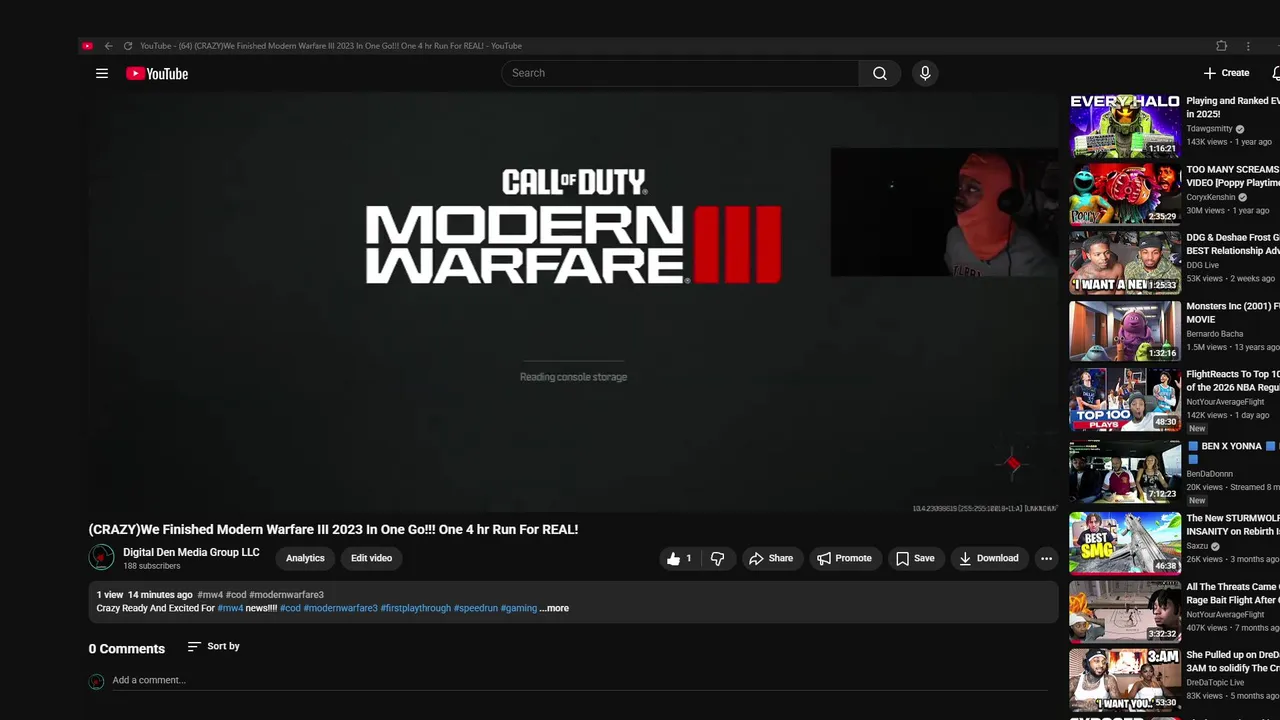The image size is (1280, 720).
Task: Open FlightReacts Top 100 Plays thumbnail
Action: tap(1125, 400)
